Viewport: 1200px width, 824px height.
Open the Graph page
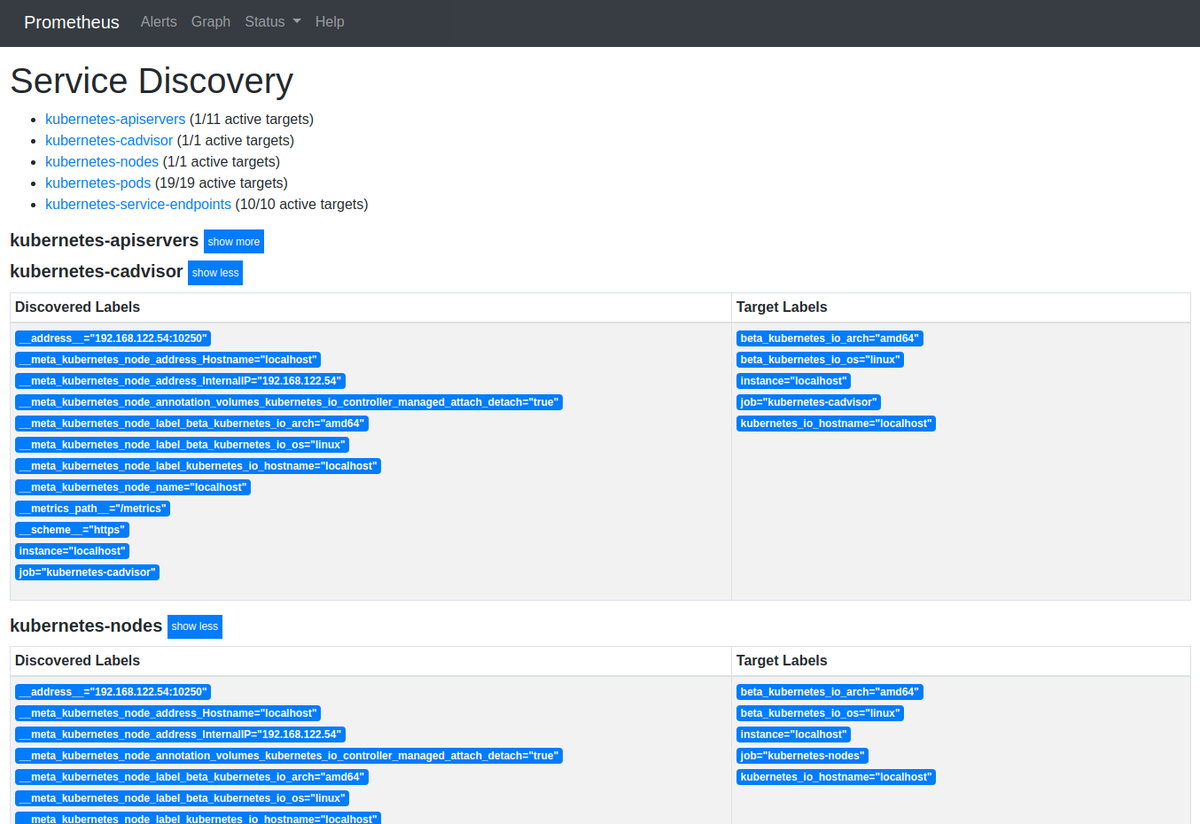(211, 21)
